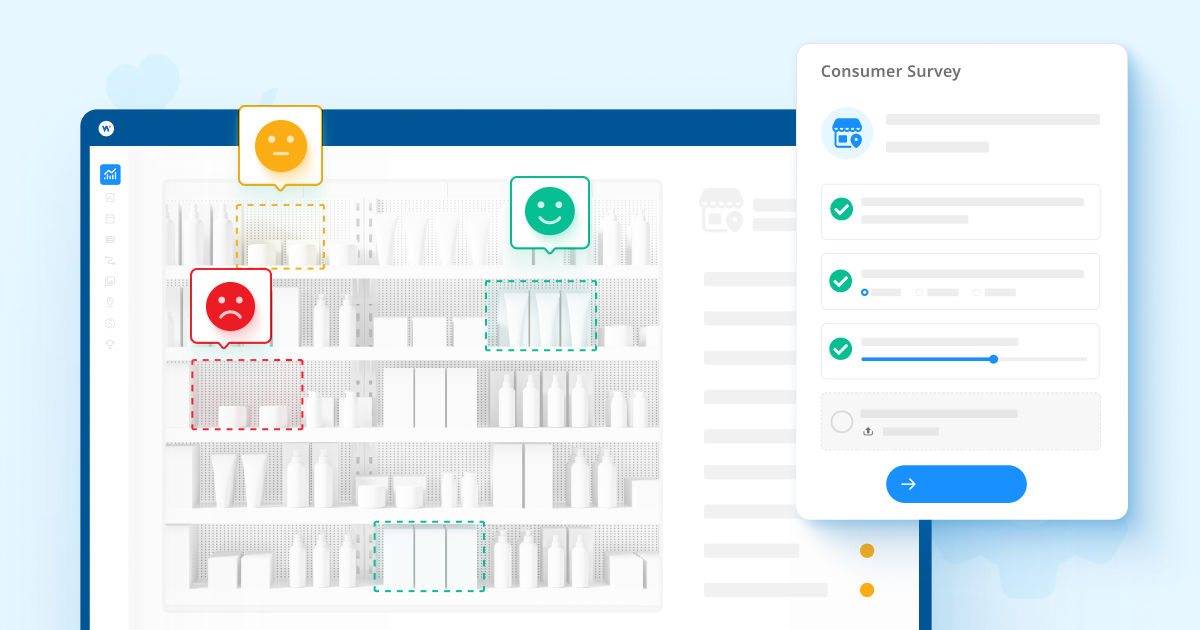Click the dashed upload area at the survey bottom
The height and width of the screenshot is (630, 1200).
(x=960, y=421)
